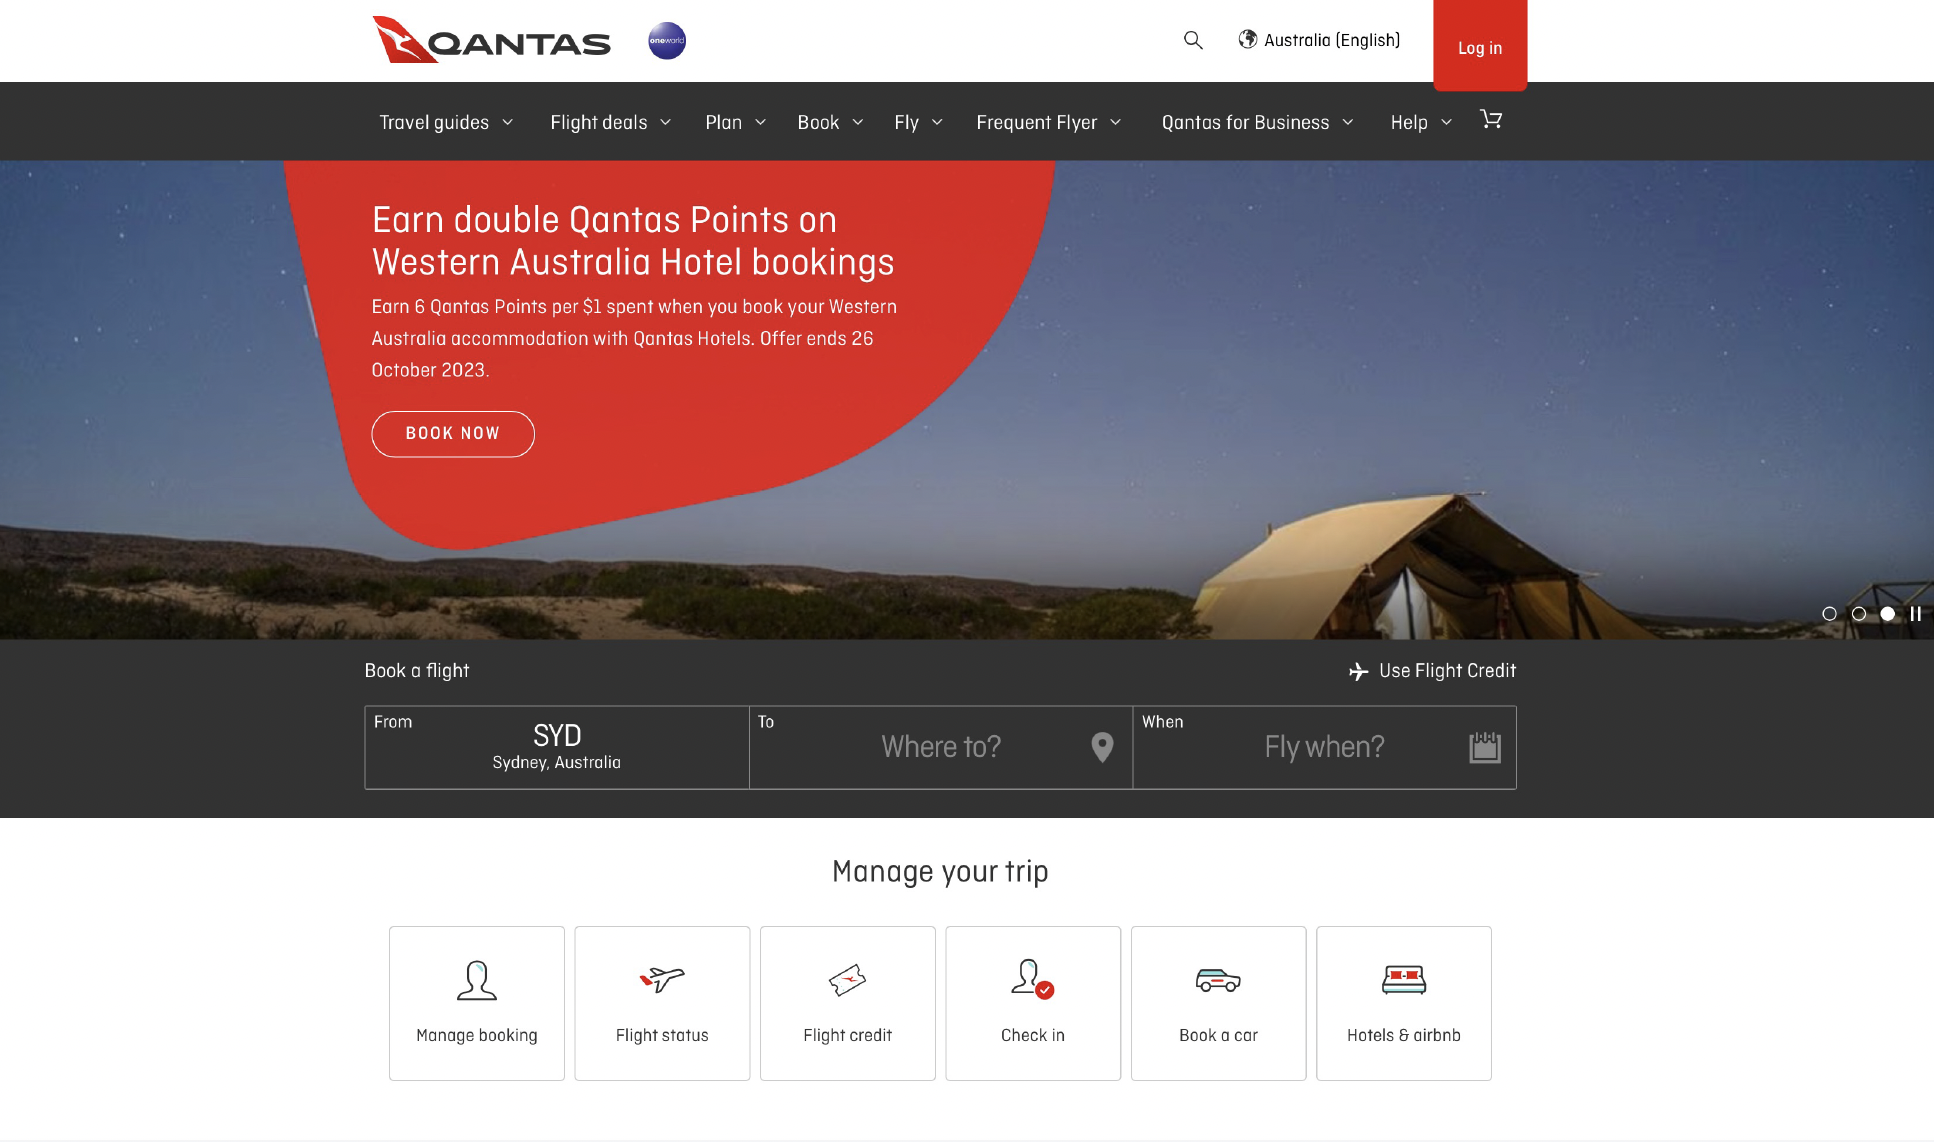Open the Manage booking card

(x=477, y=1003)
